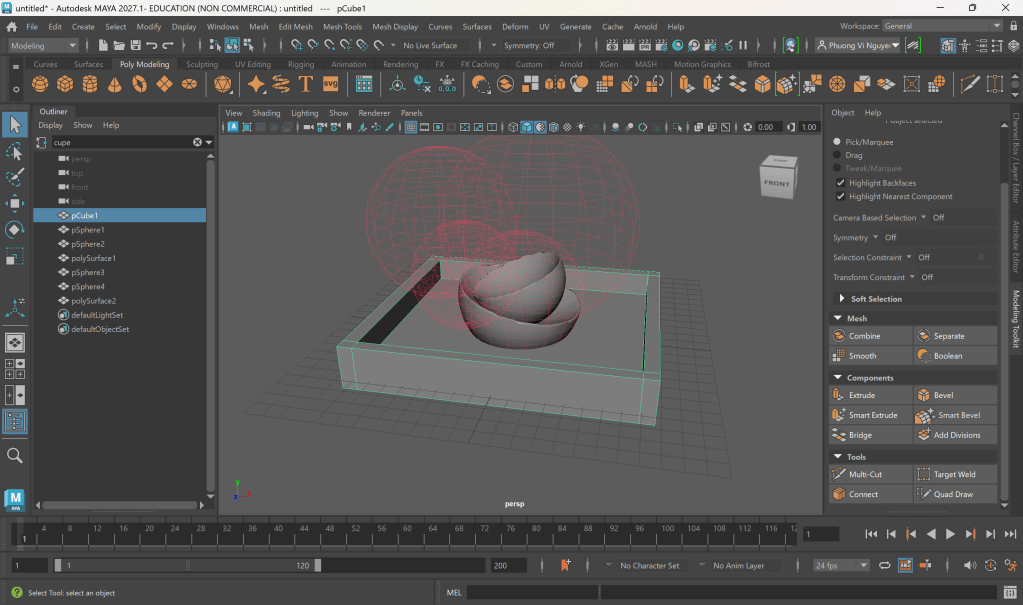Viewport: 1023px width, 605px height.
Task: Click the Undo arrow icon
Action: [x=151, y=45]
